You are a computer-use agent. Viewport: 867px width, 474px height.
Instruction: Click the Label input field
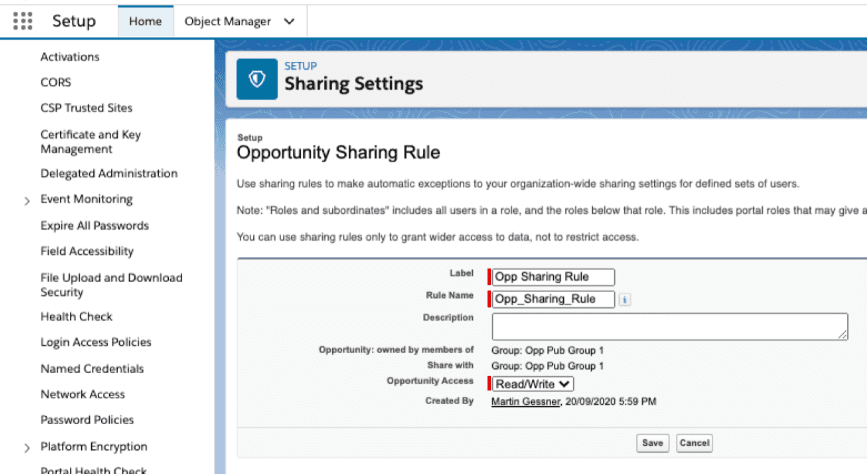click(554, 277)
